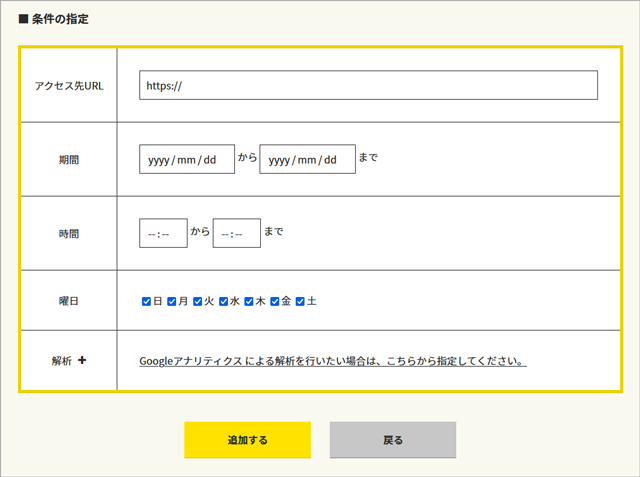Screen dimensions: 640x477
Task: Click the アクセス先URL row label
Action: 69,86
